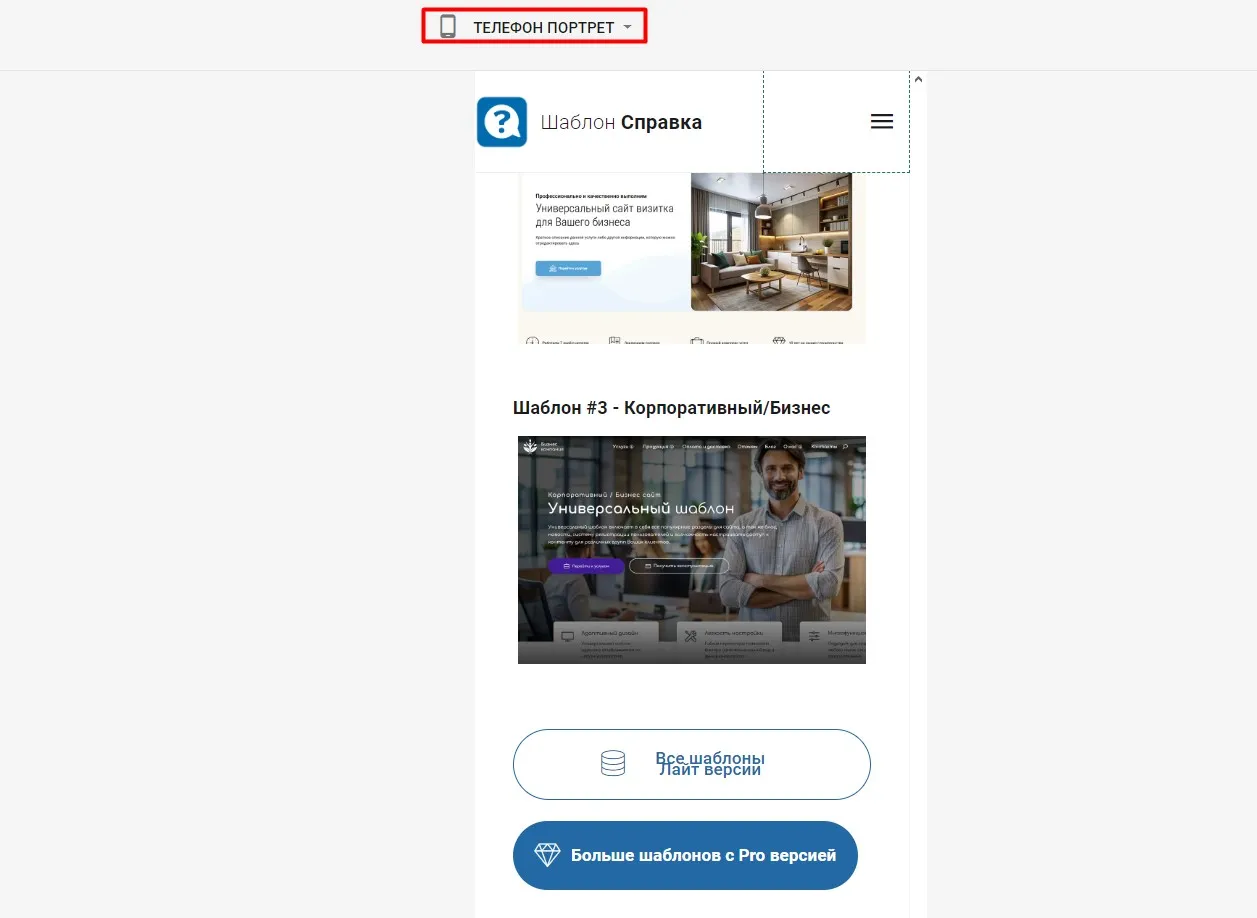Click the phone device icon in the top bar
Viewport: 1257px width, 918px height.
pyautogui.click(x=448, y=27)
